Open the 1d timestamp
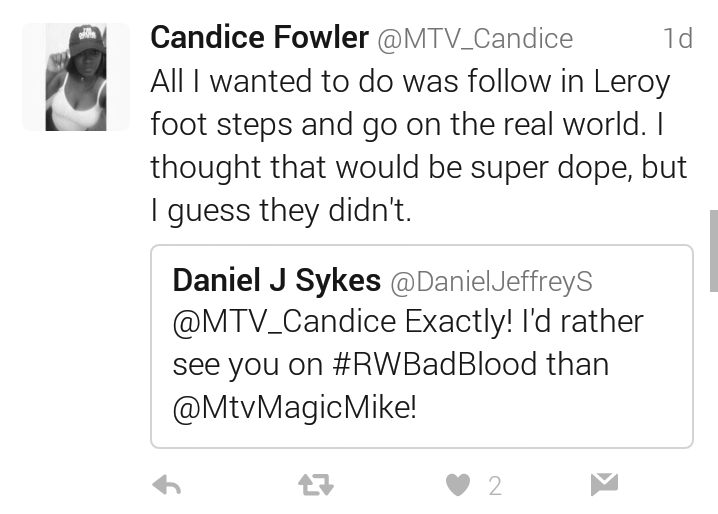The image size is (718, 514). coord(678,38)
